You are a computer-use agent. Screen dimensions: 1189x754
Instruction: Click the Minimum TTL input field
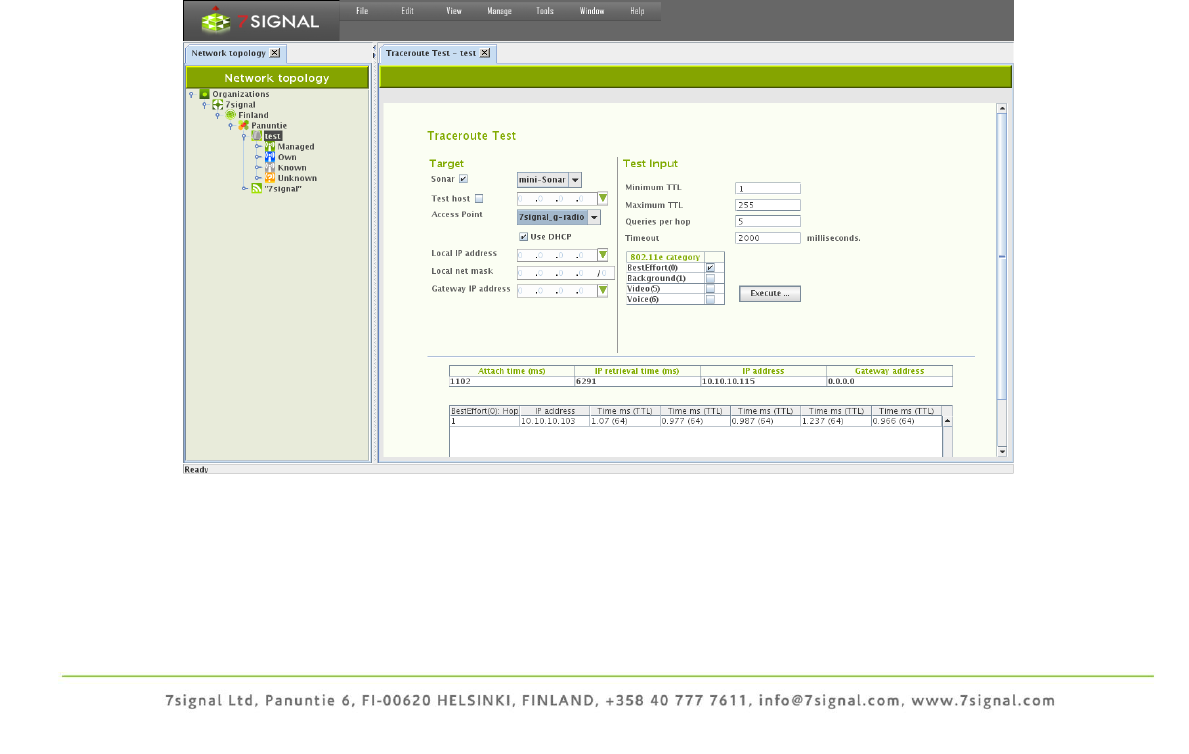pos(767,188)
